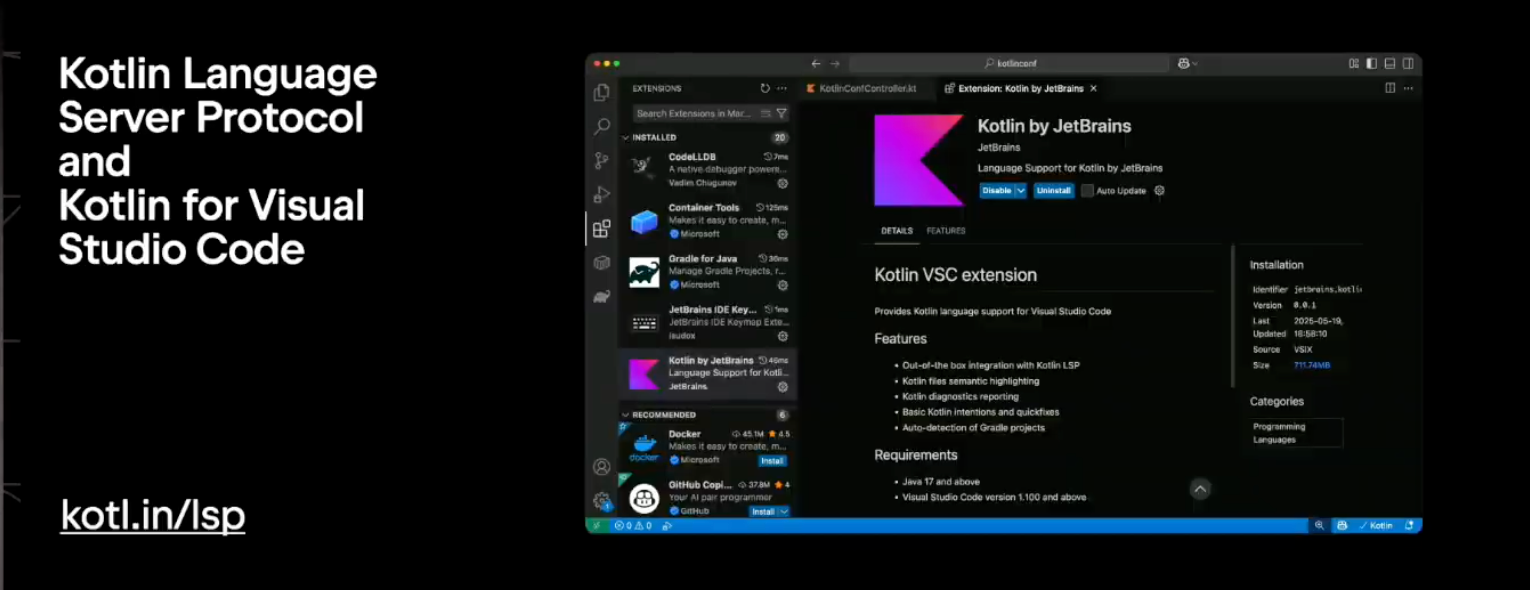
Task: Open editor more actions menu
Action: pos(1408,88)
